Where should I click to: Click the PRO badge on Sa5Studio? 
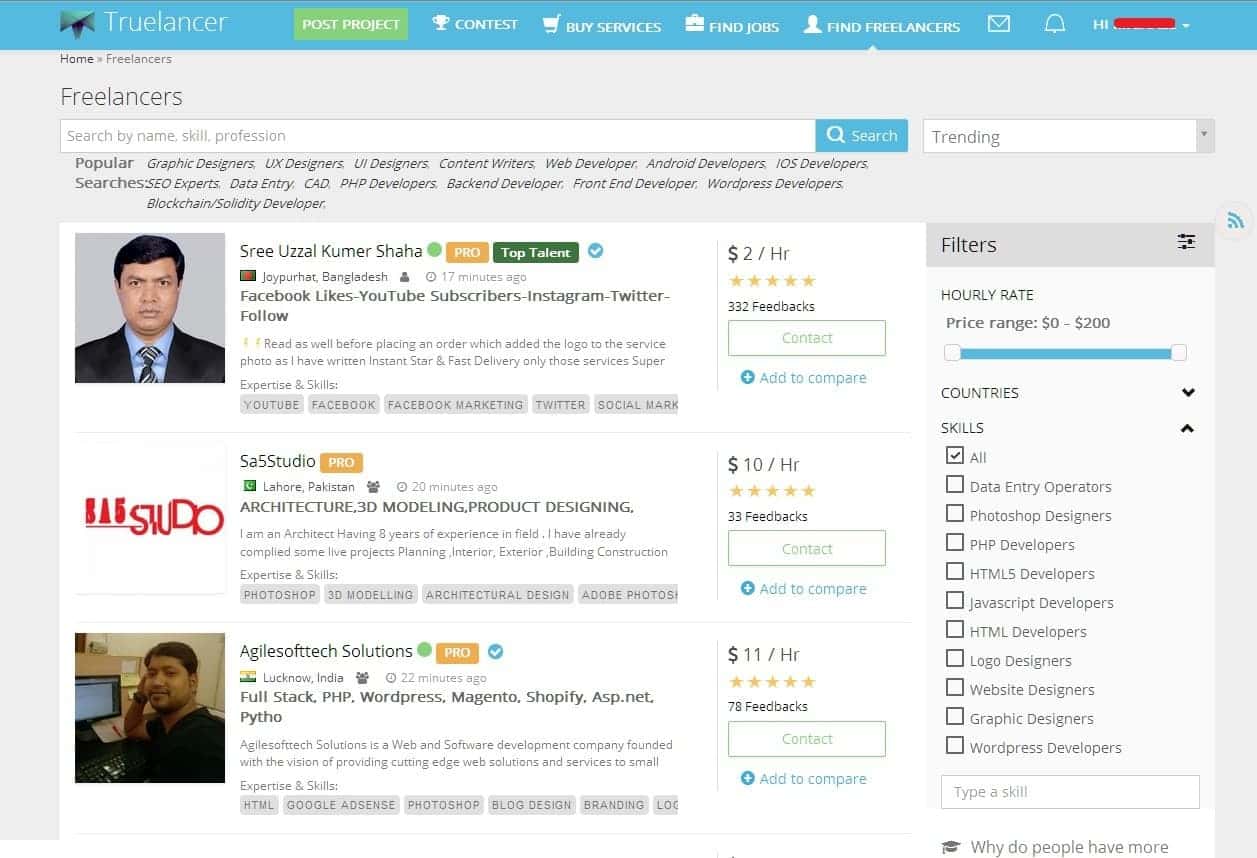tap(341, 463)
